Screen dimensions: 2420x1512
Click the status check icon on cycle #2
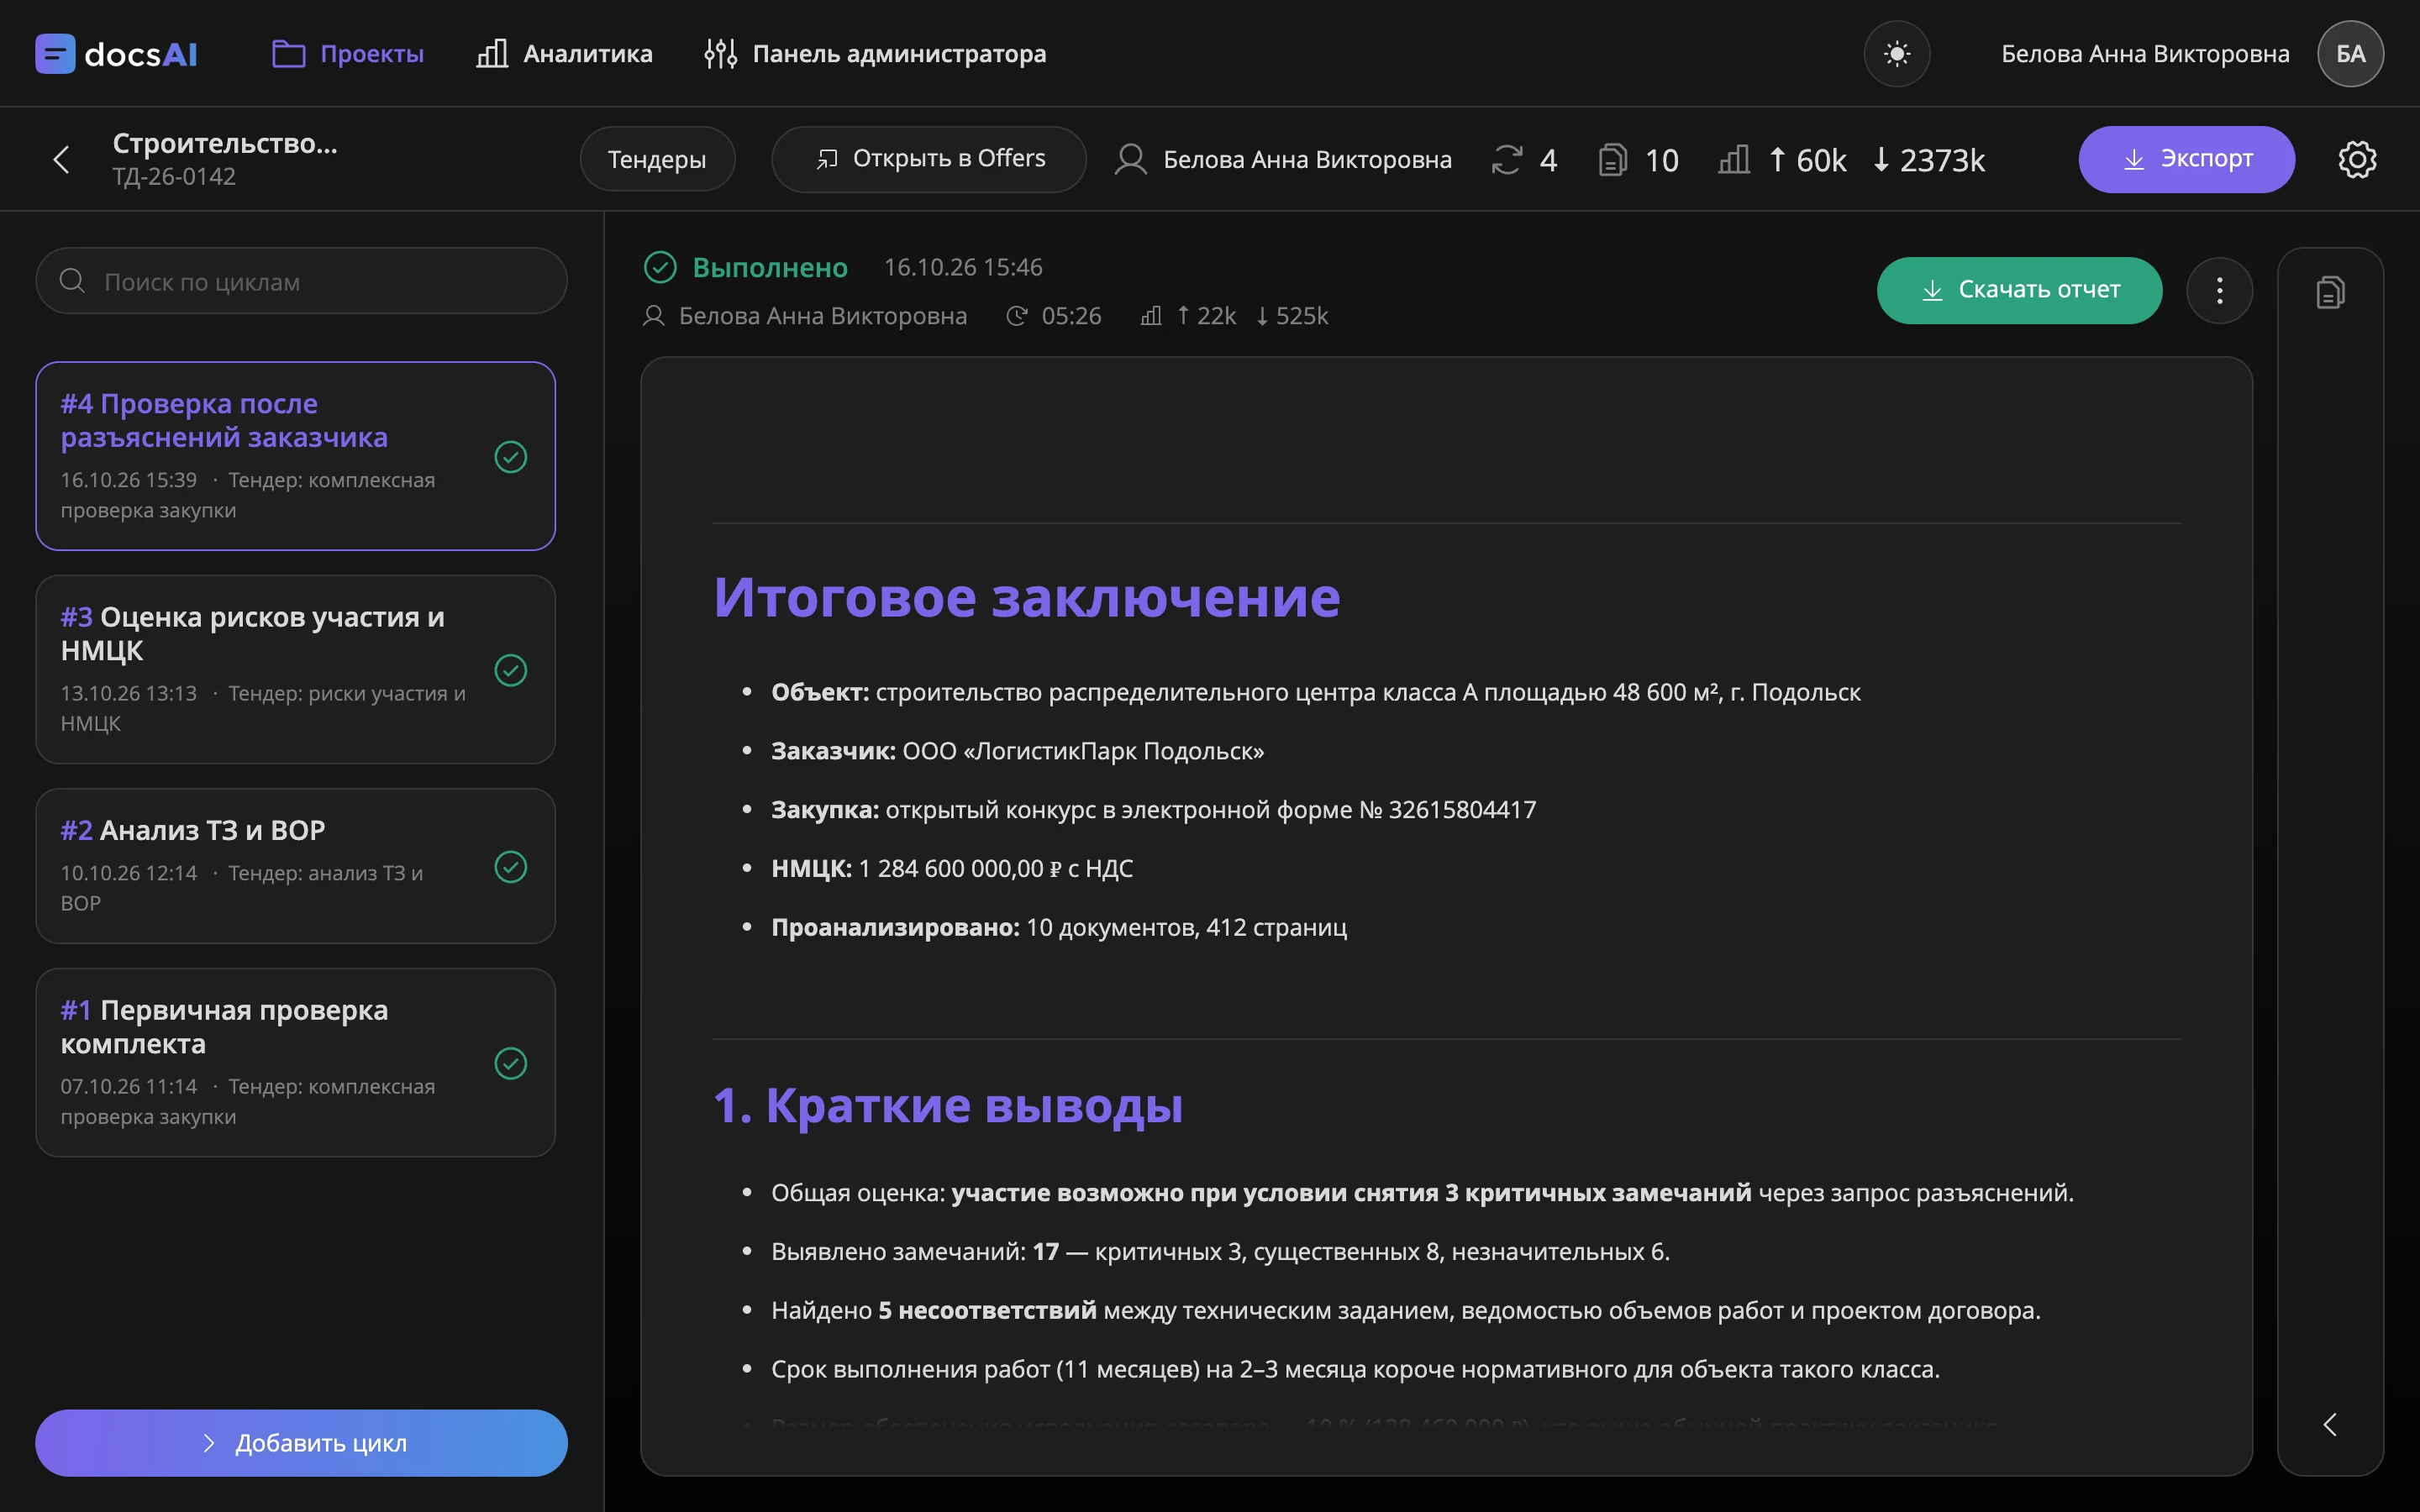tap(511, 867)
